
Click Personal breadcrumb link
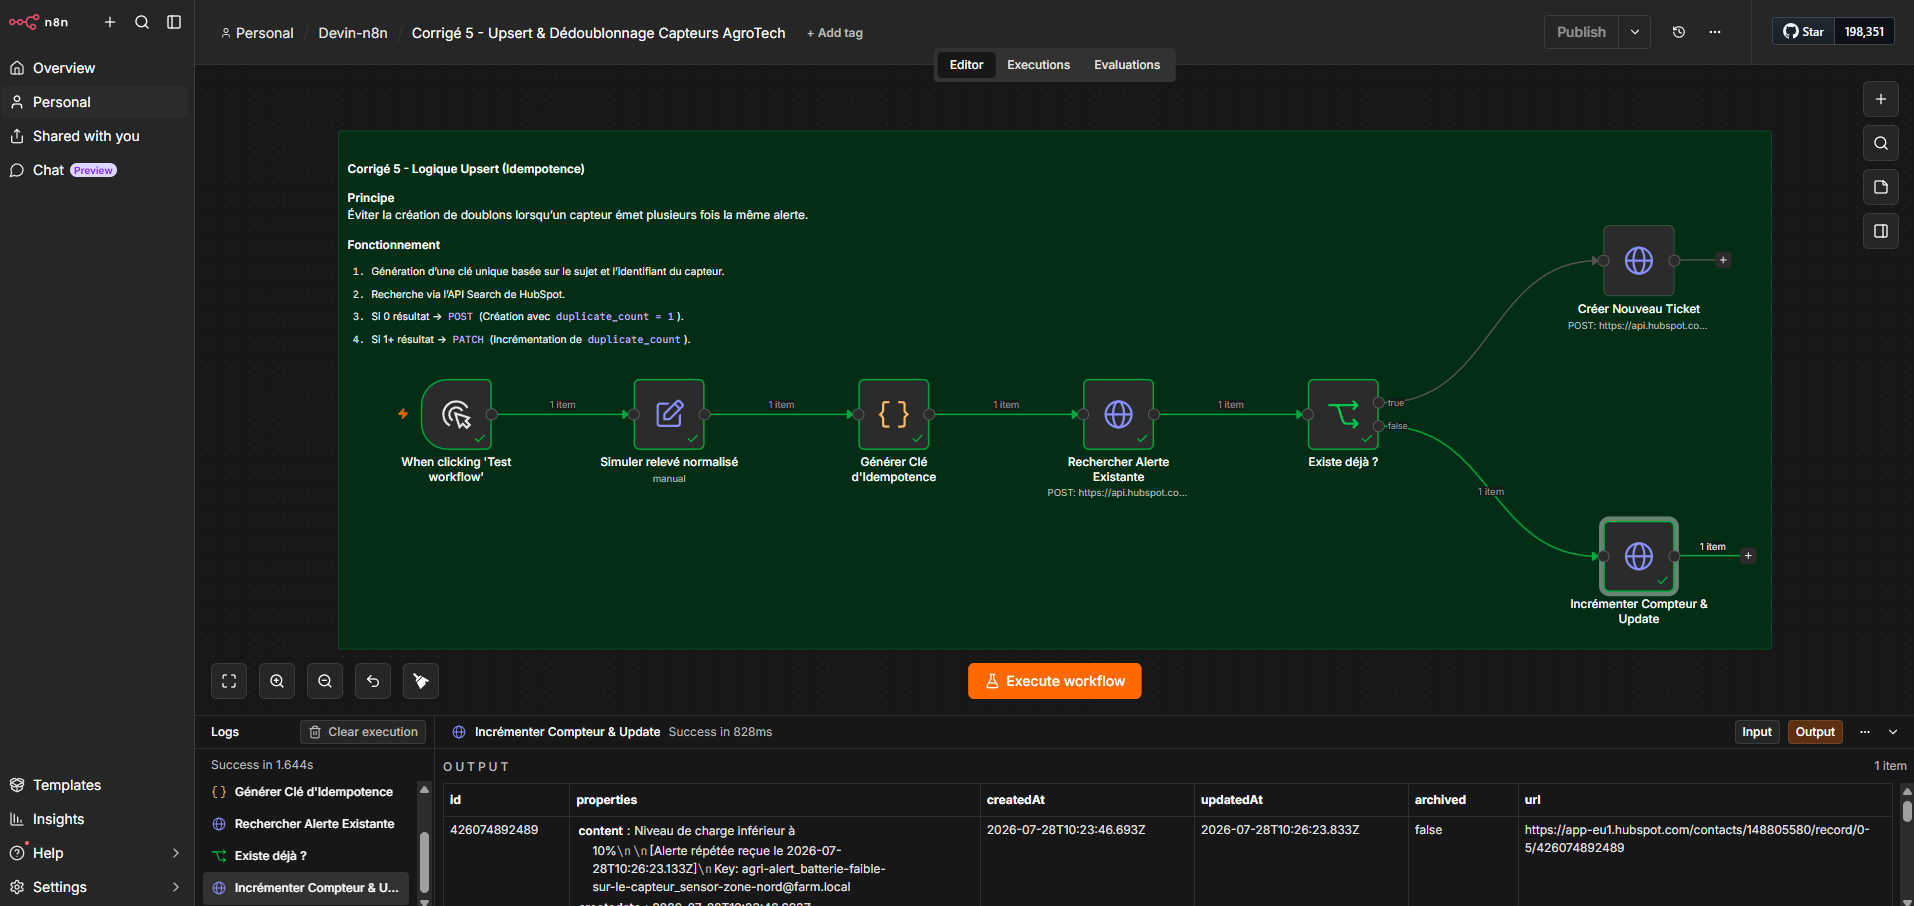pyautogui.click(x=257, y=33)
